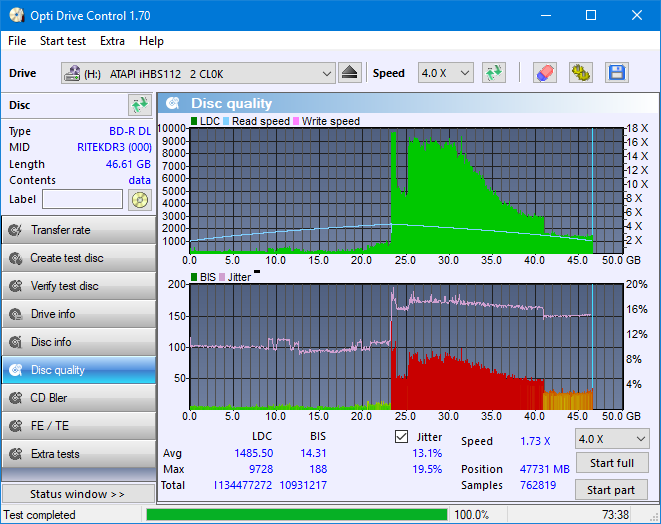The width and height of the screenshot is (661, 524).
Task: Open Create test disc
Action: pos(79,258)
